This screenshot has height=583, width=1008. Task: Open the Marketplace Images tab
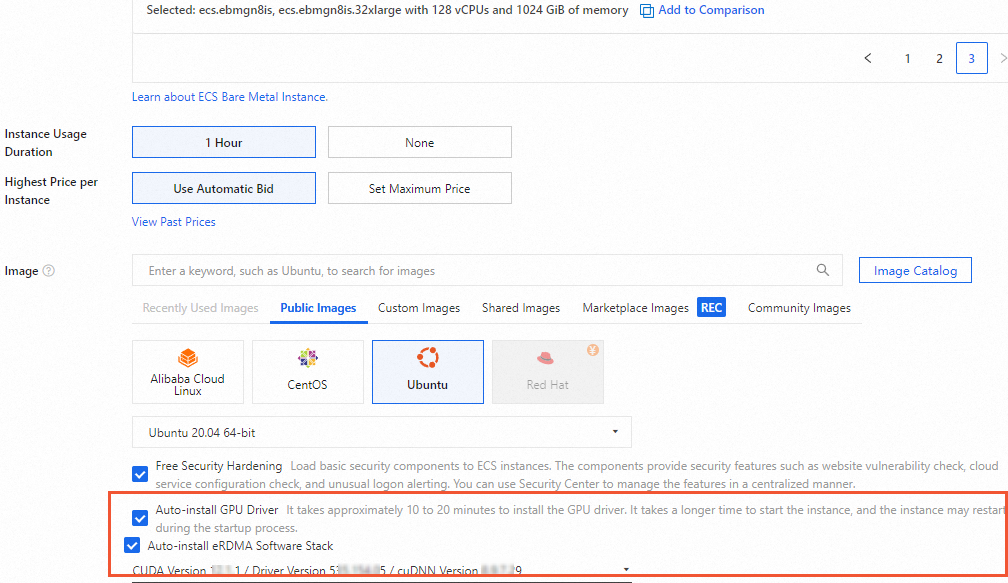pos(635,307)
